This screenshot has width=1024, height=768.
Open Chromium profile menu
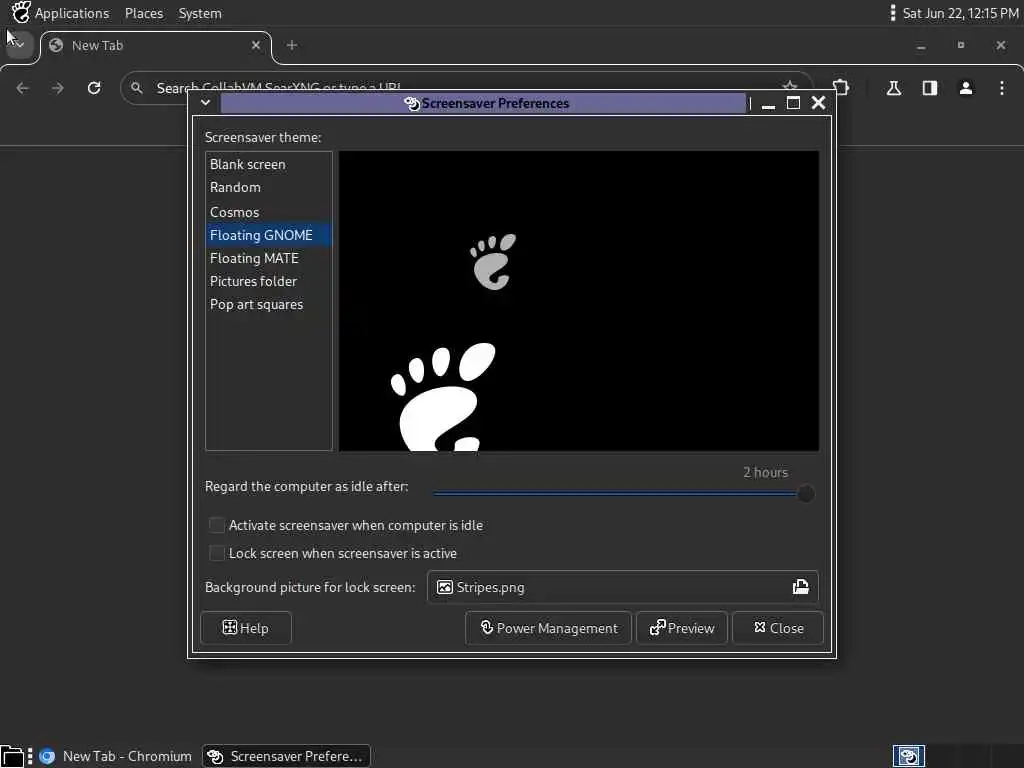pyautogui.click(x=966, y=88)
